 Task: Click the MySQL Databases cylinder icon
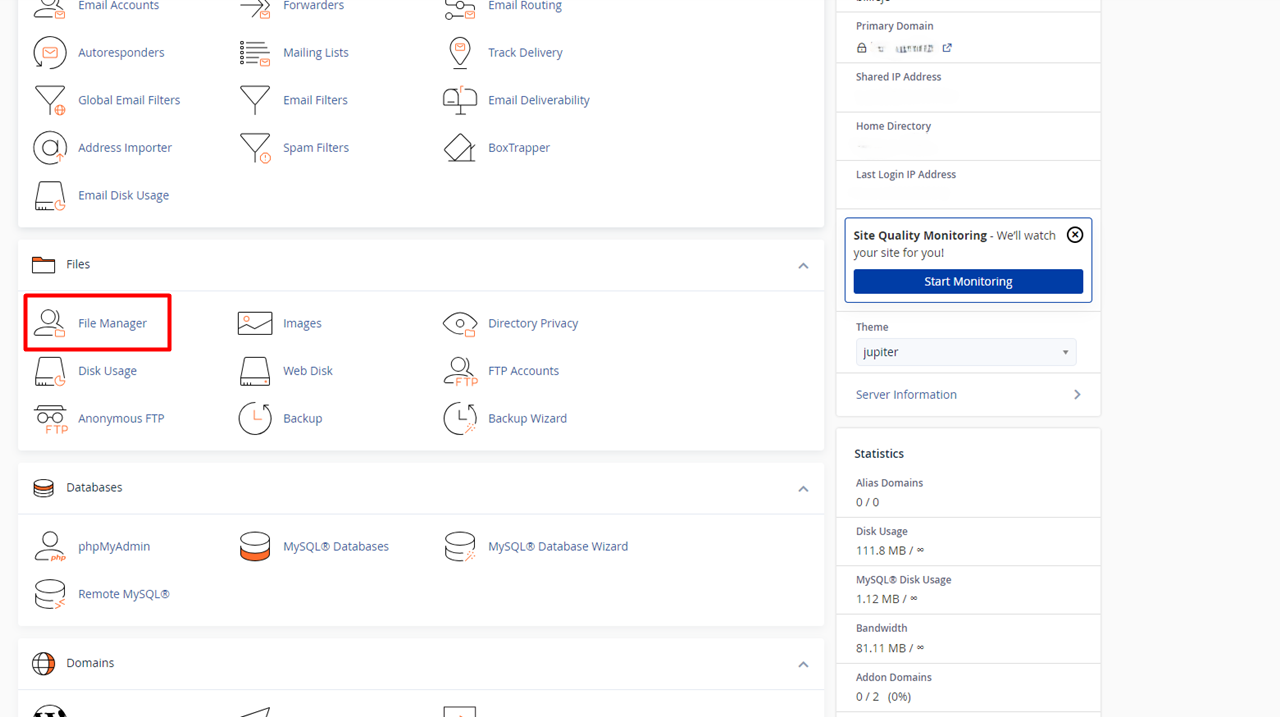[255, 546]
